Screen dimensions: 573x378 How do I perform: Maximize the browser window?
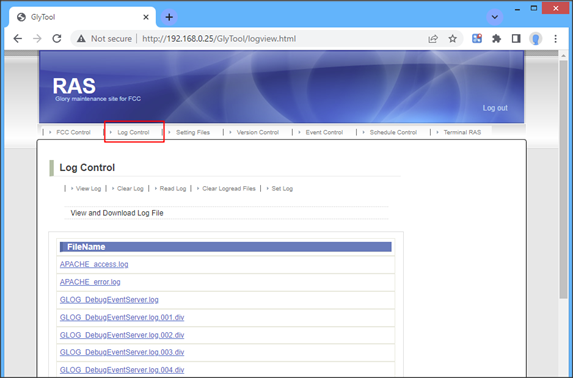click(534, 8)
